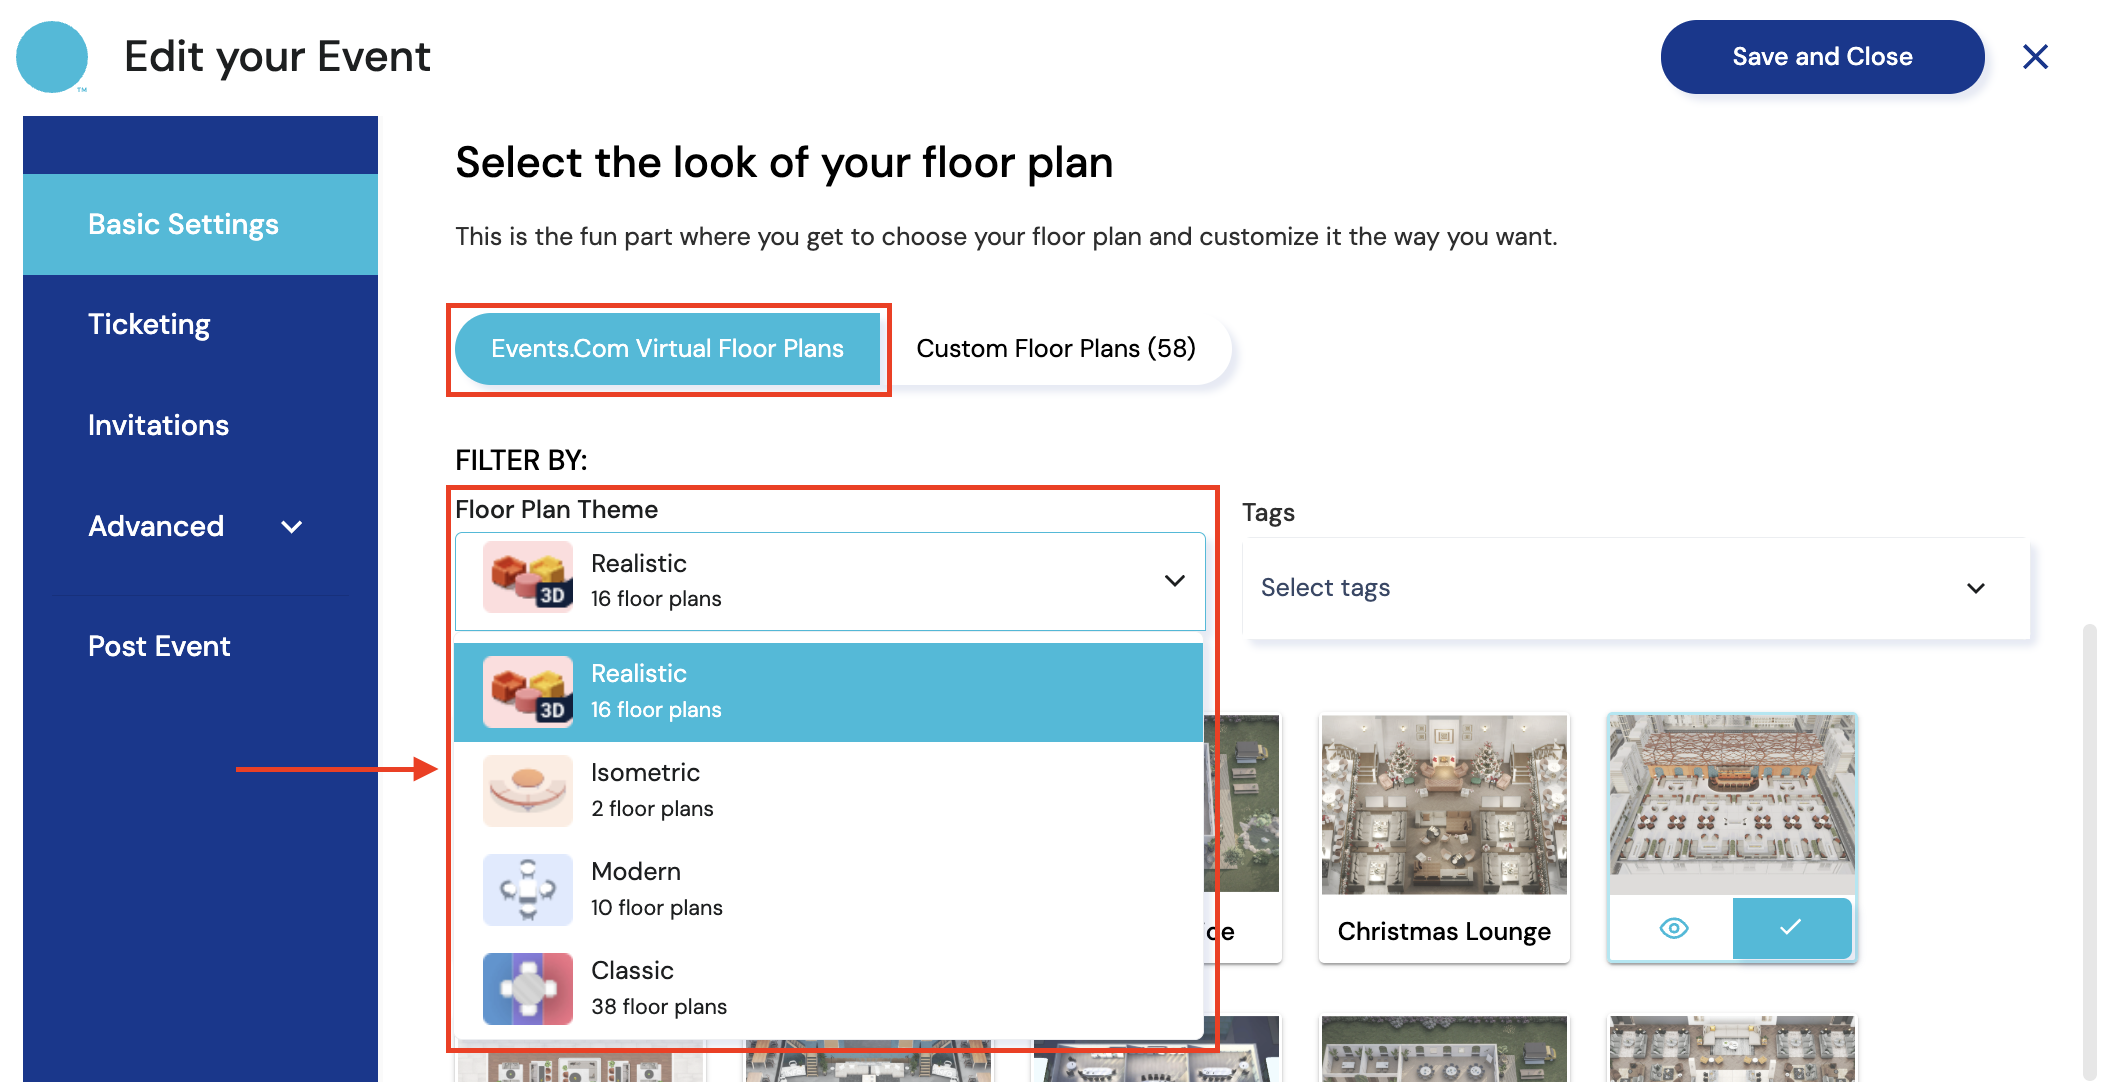Open the Select tags dropdown
This screenshot has width=2118, height=1082.
(1635, 588)
